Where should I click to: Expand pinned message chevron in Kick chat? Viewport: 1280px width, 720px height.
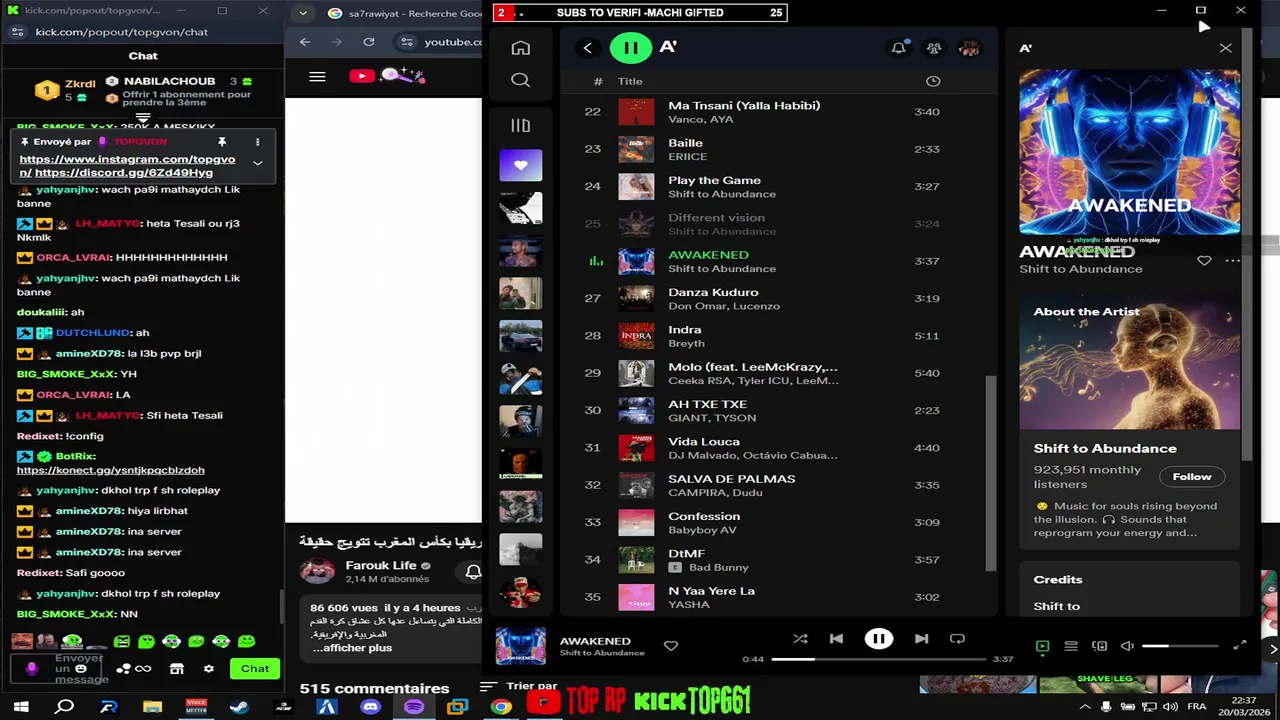pos(257,163)
